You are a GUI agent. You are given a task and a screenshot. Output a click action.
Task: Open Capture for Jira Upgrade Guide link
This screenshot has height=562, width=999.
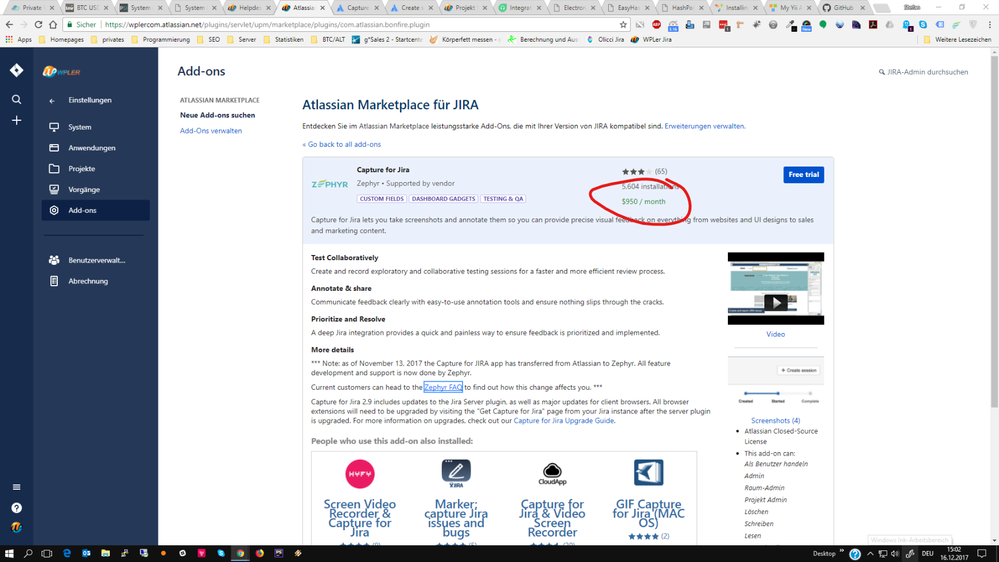point(564,421)
